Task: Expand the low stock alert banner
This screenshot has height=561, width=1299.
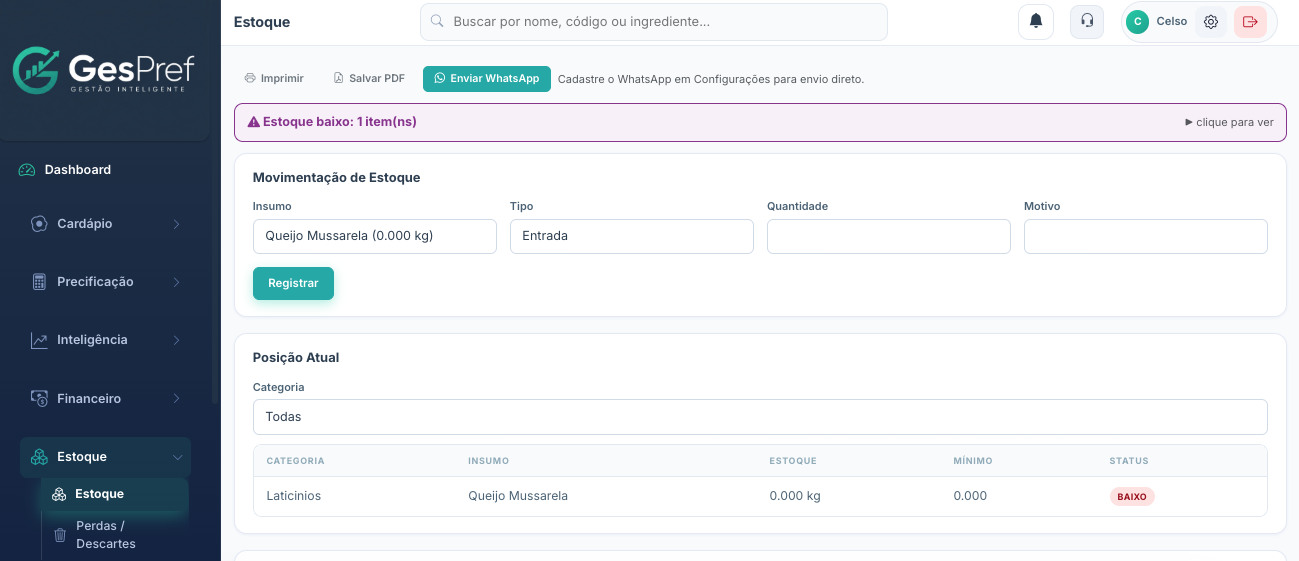Action: tap(760, 122)
